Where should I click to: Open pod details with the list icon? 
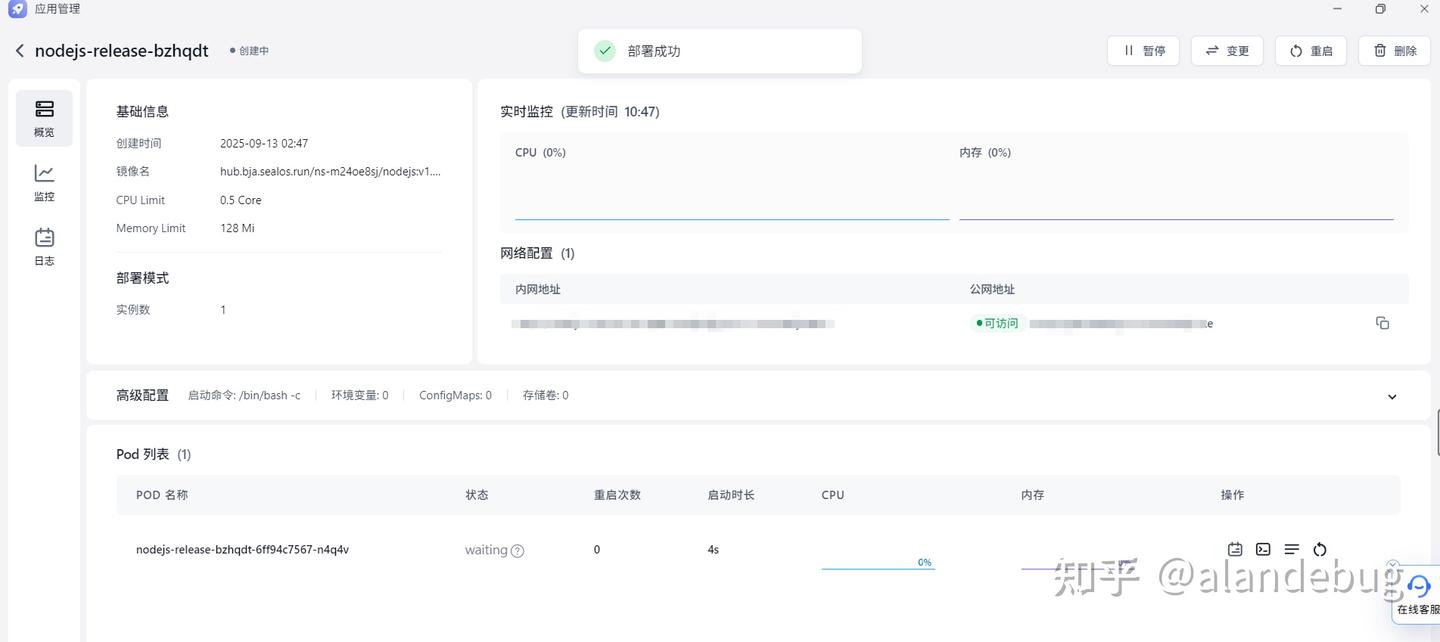[x=1291, y=549]
